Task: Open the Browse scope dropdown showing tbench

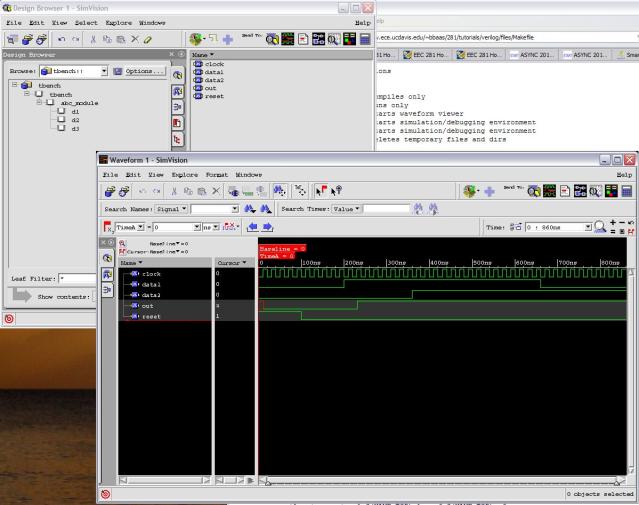Action: (106, 72)
